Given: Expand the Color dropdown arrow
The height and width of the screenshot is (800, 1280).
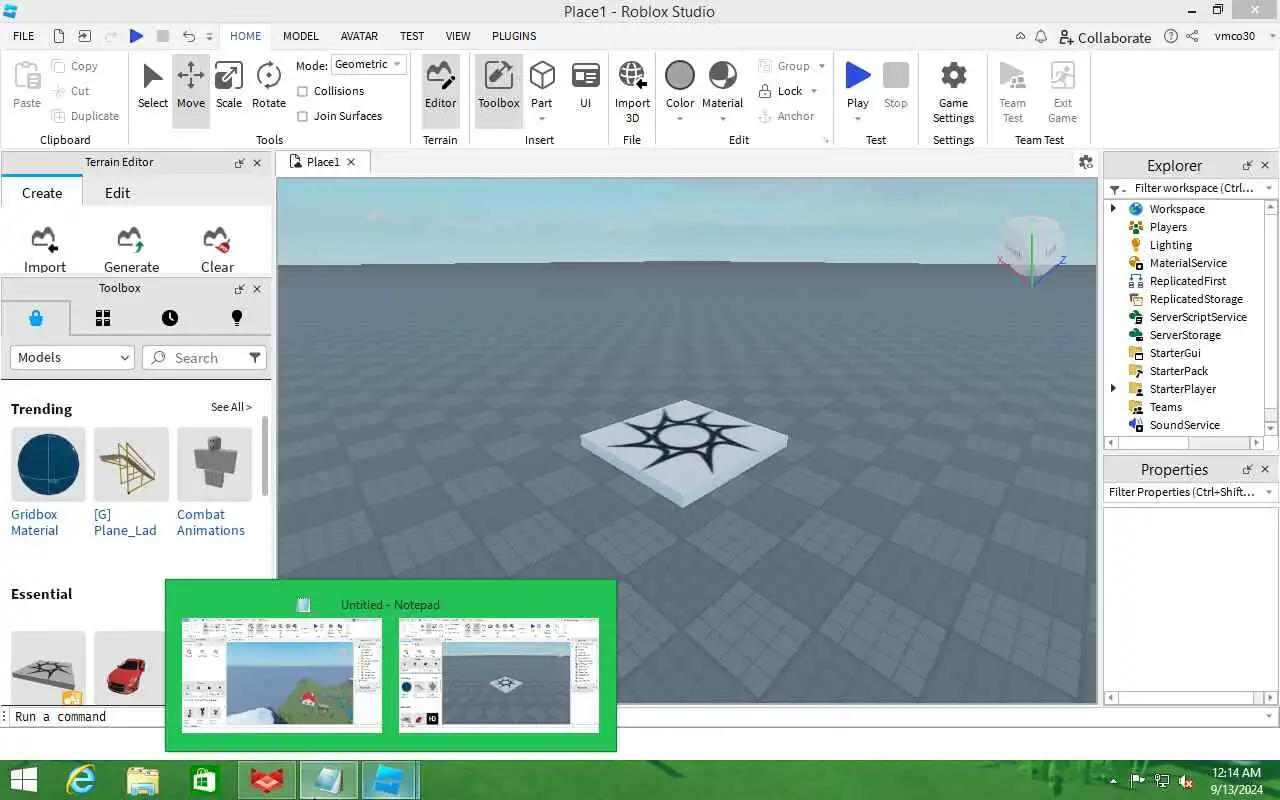Looking at the screenshot, I should (x=680, y=119).
